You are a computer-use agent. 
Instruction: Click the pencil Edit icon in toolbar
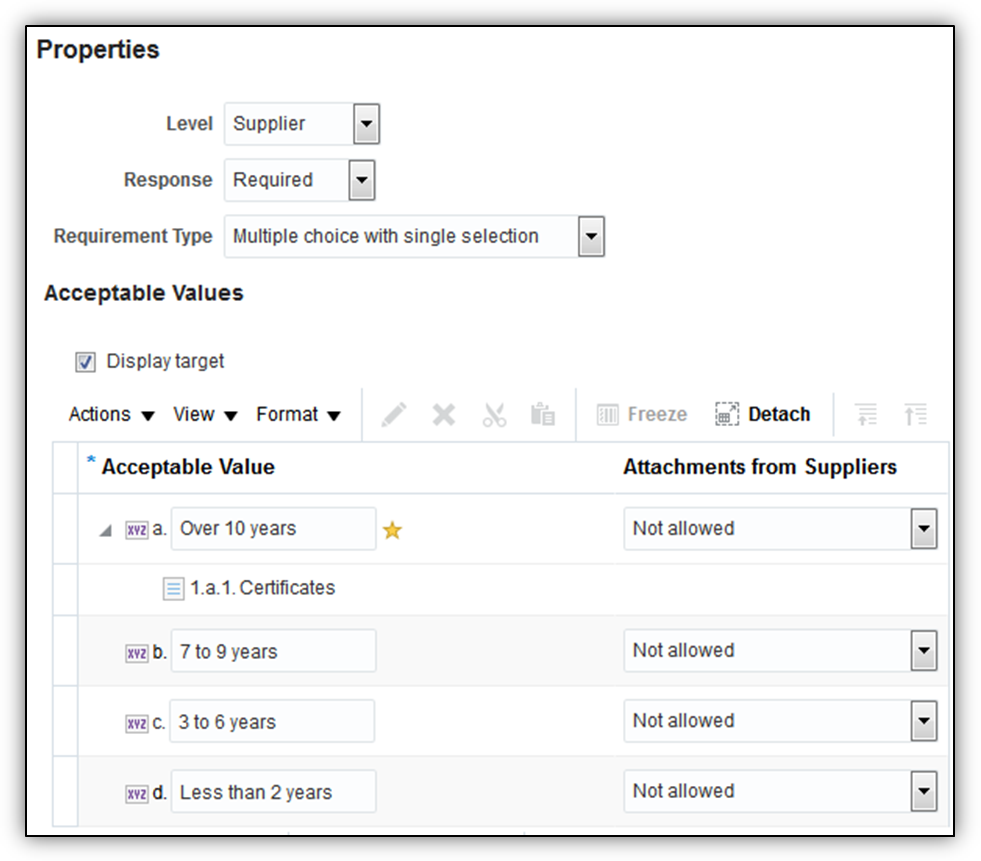394,415
